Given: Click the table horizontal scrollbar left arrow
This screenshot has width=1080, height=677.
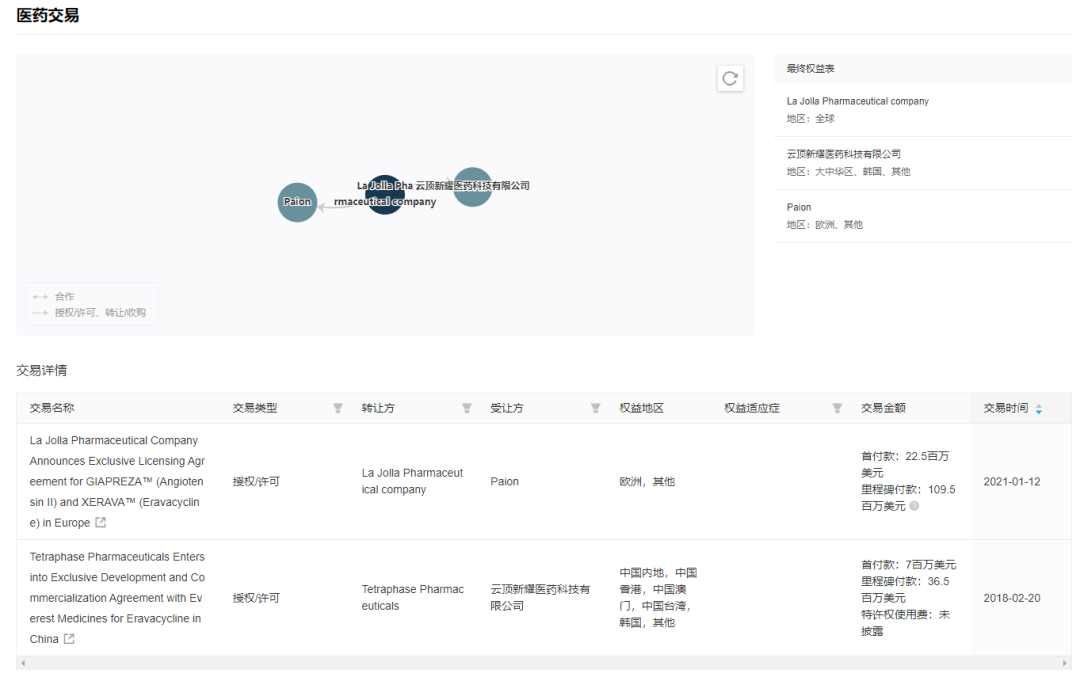Looking at the screenshot, I should tap(23, 663).
